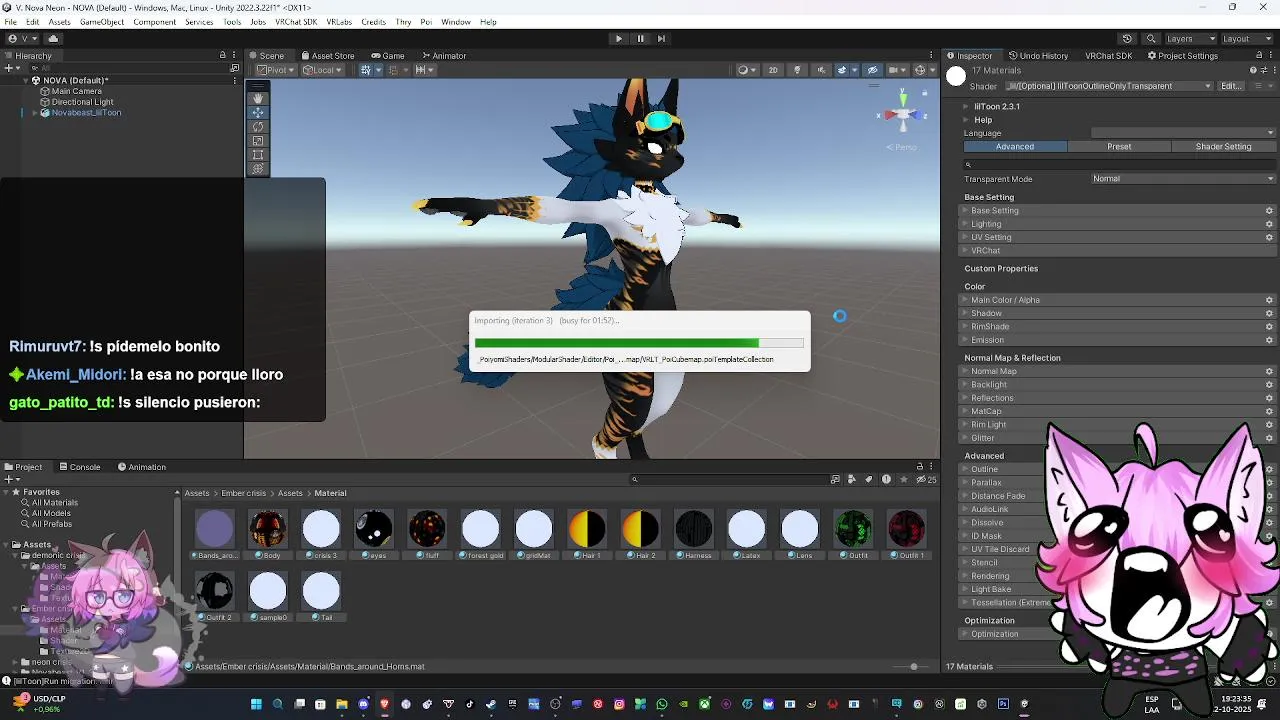
Task: Open material help icon in Inspector
Action: (1253, 70)
